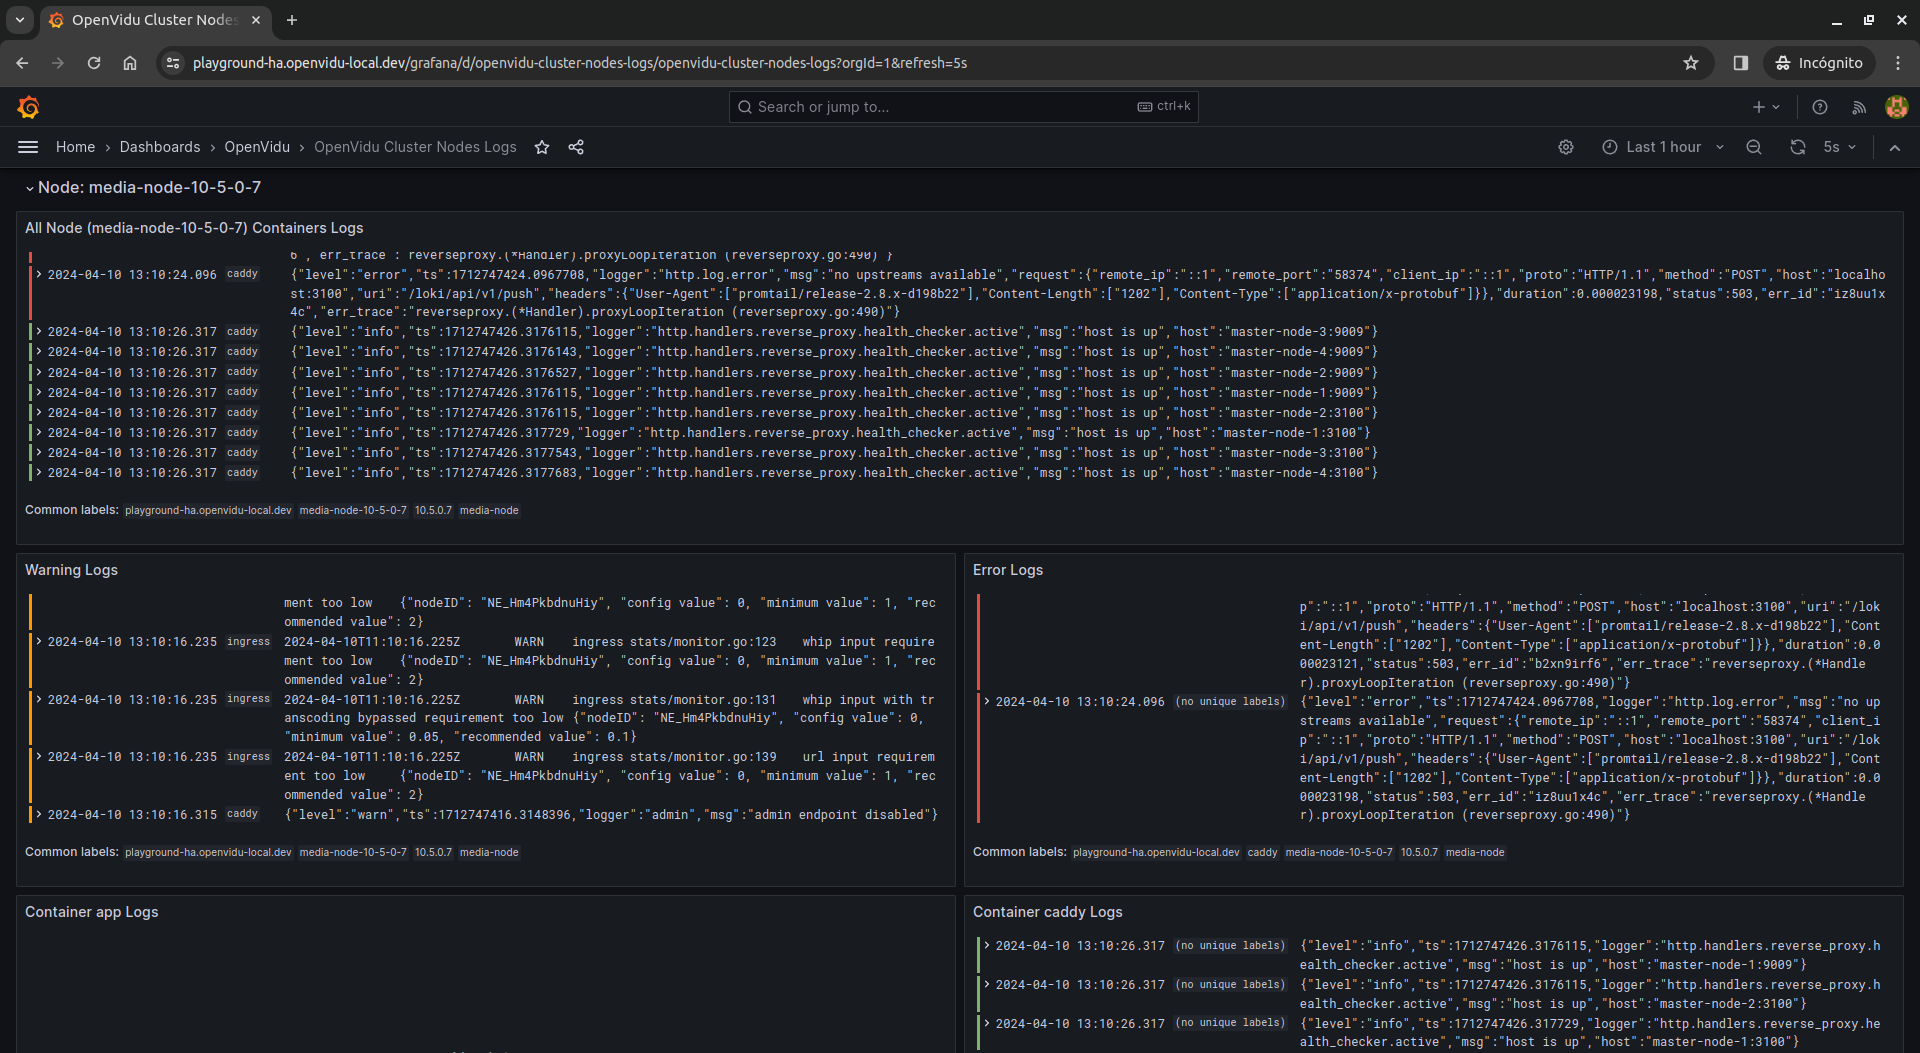The image size is (1920, 1053).
Task: Open the 5s refresh interval dropdown
Action: [1840, 147]
